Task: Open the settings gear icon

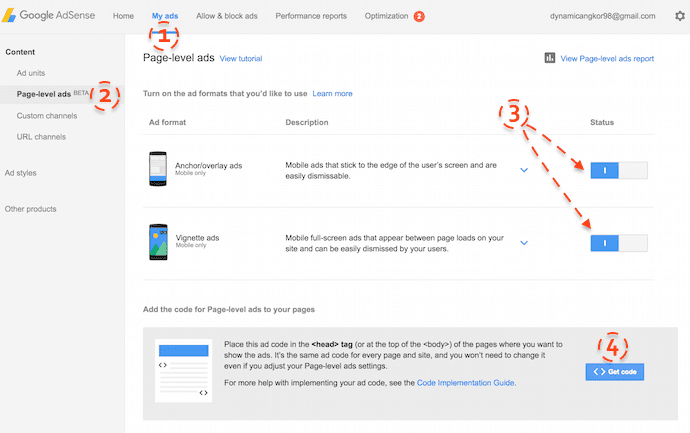Action: point(680,16)
